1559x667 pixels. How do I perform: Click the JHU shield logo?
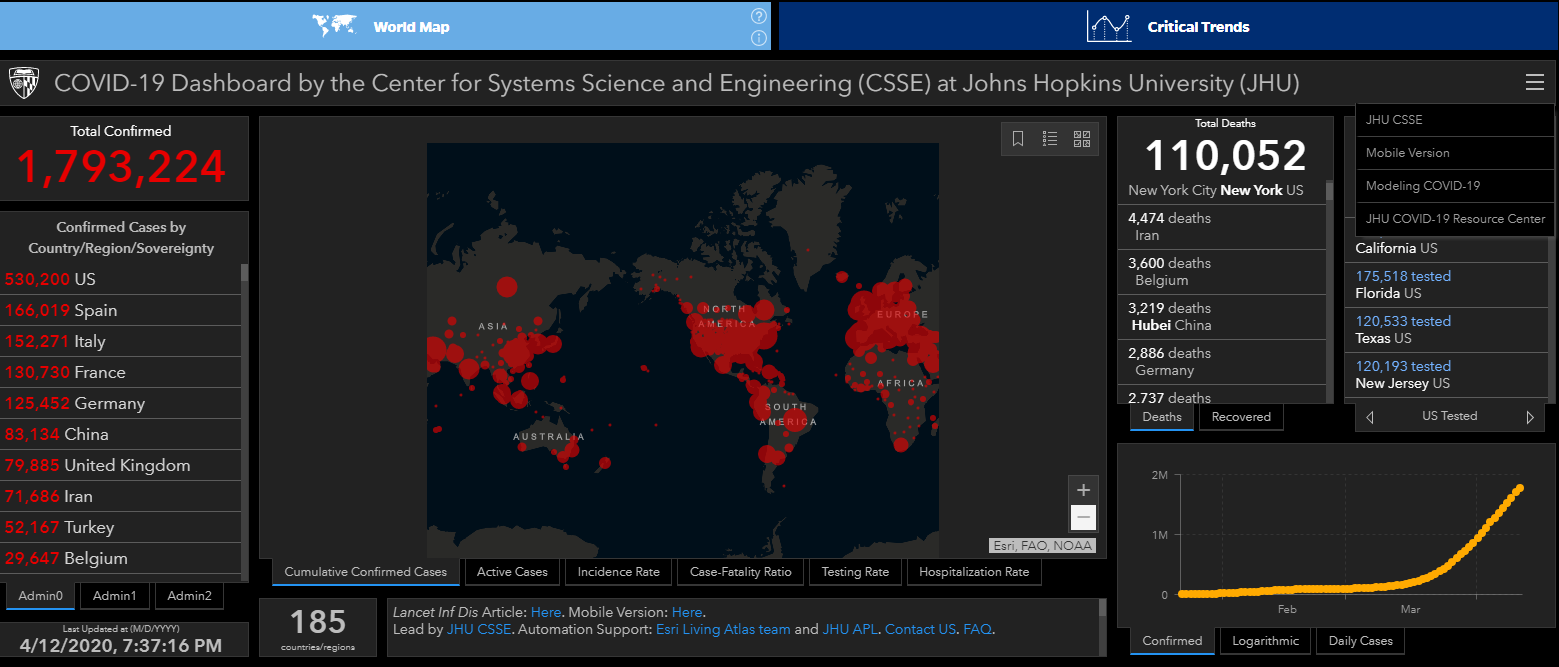[23, 83]
